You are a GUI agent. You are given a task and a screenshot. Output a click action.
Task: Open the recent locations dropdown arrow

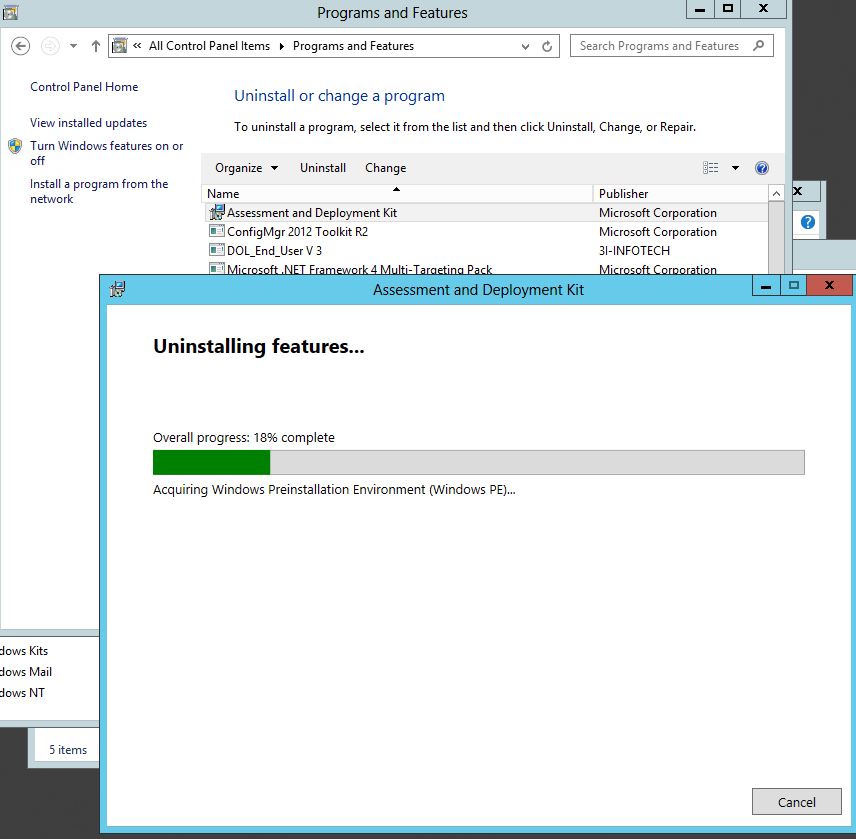[73, 46]
